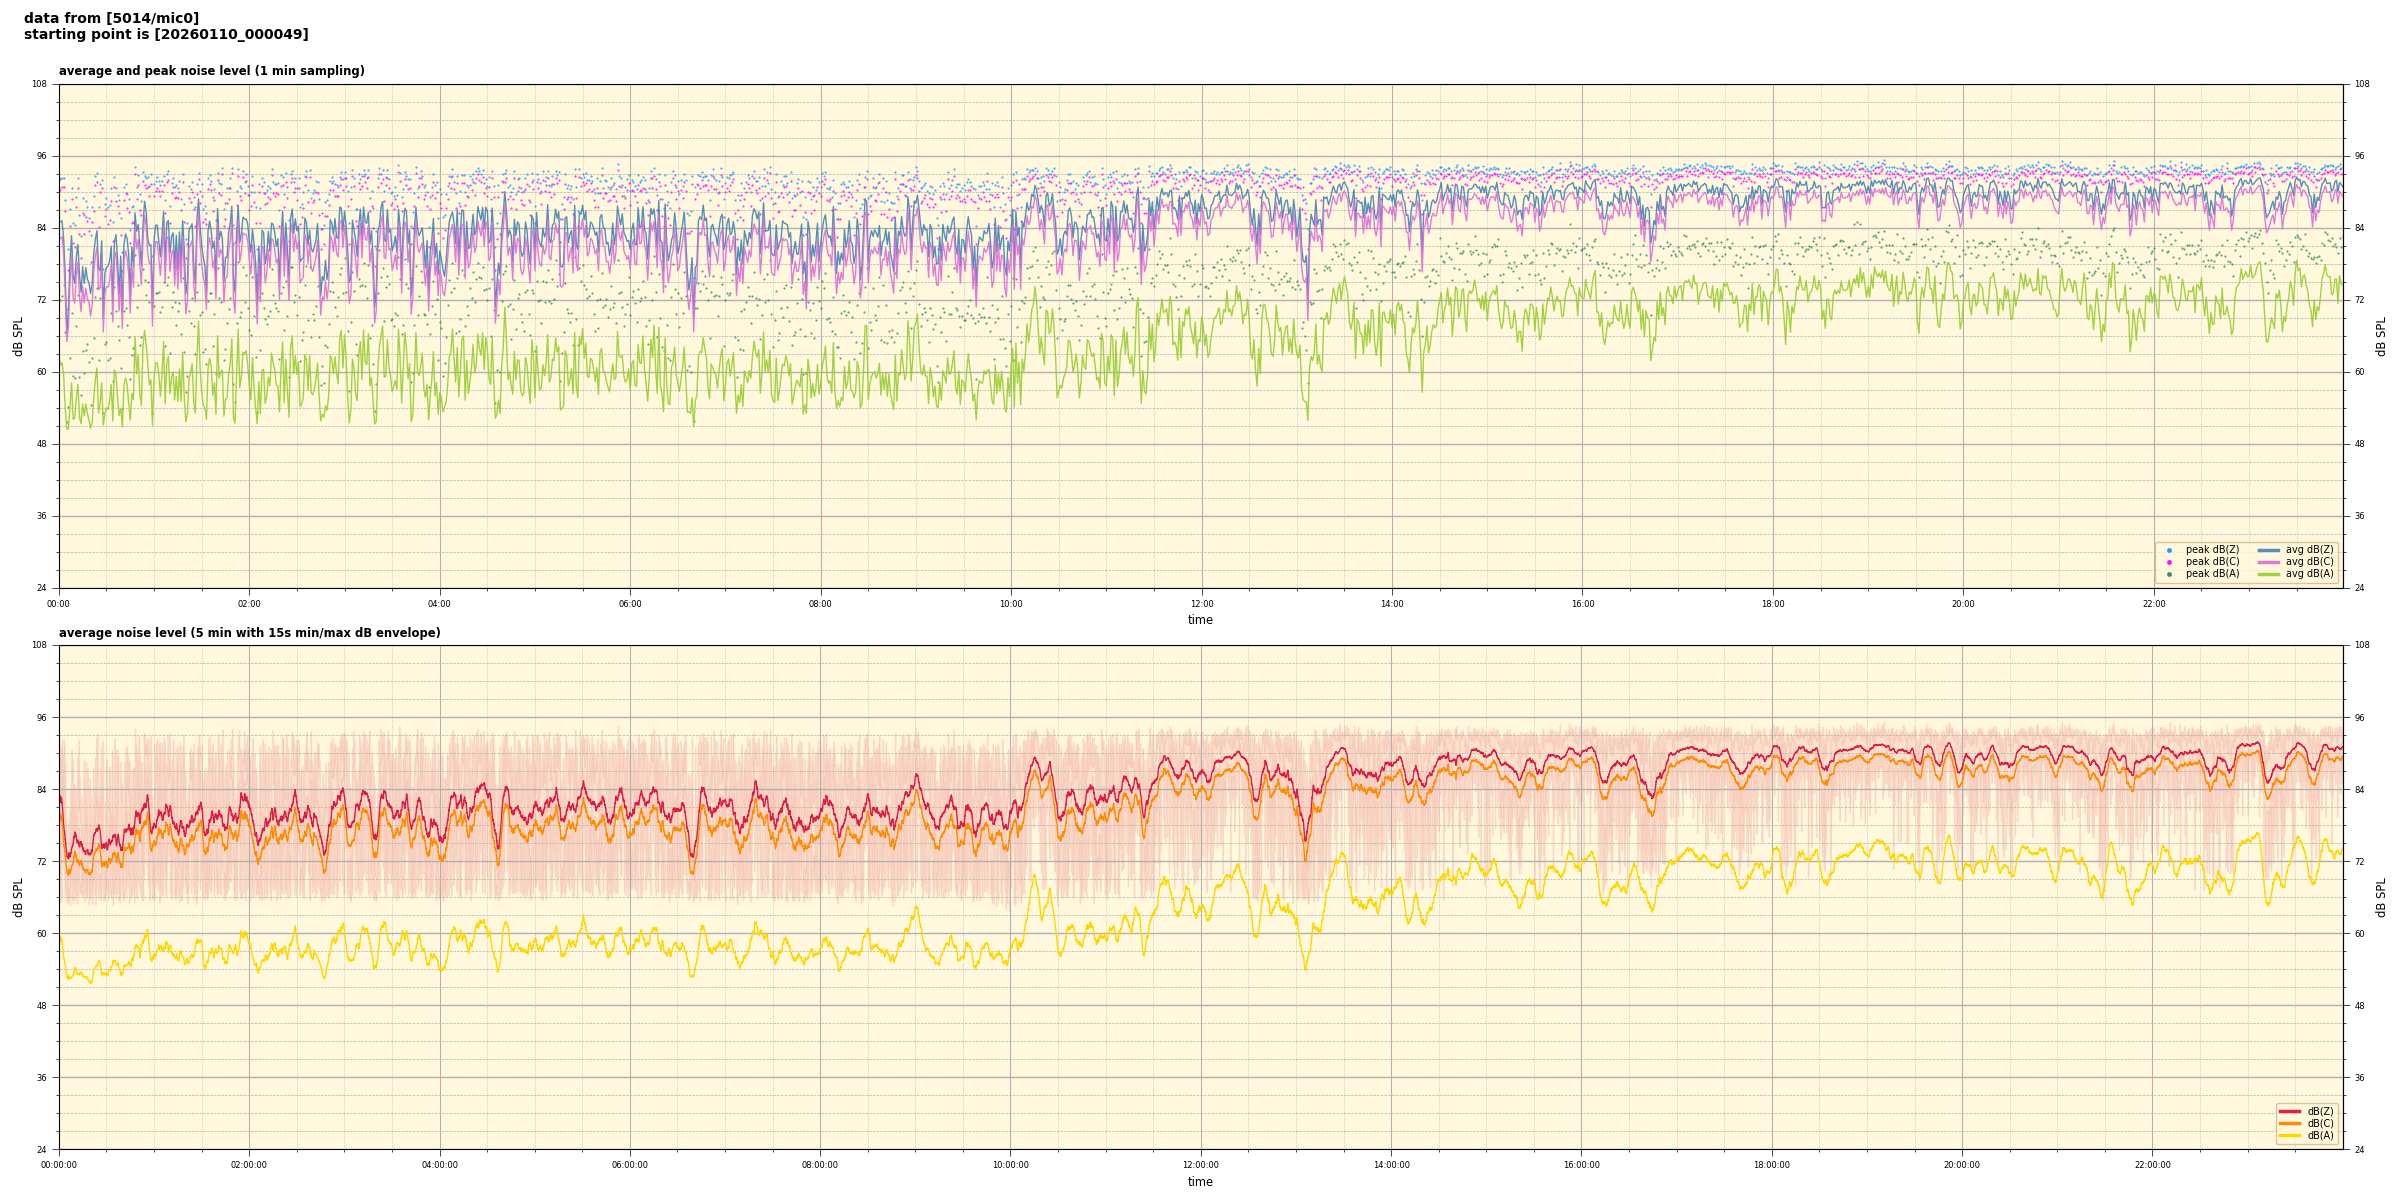Click the top chart title 'average and peak noise level'
This screenshot has width=2400, height=1200.
[x=211, y=71]
